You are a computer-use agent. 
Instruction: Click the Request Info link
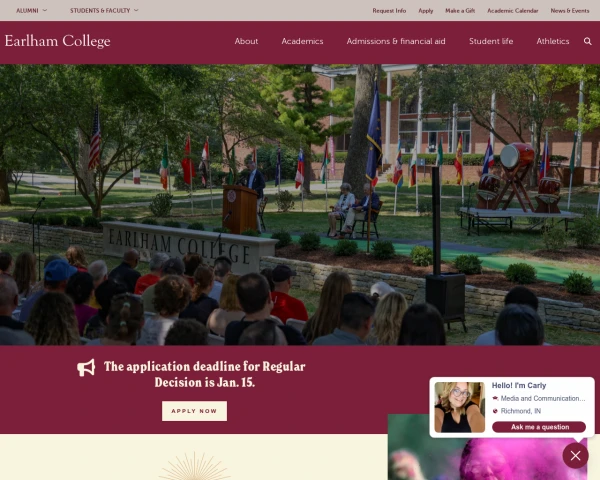[389, 11]
